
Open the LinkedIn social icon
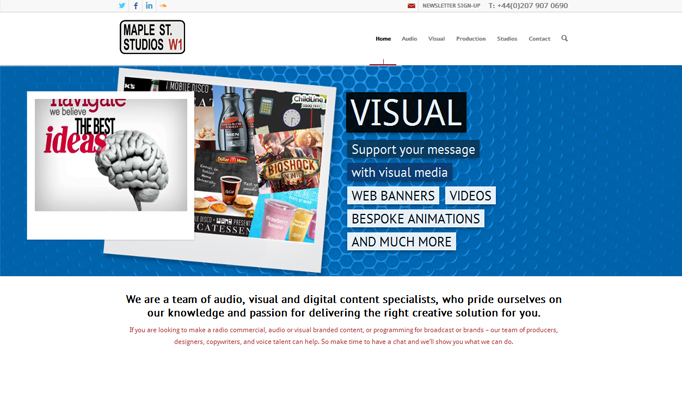click(x=149, y=6)
